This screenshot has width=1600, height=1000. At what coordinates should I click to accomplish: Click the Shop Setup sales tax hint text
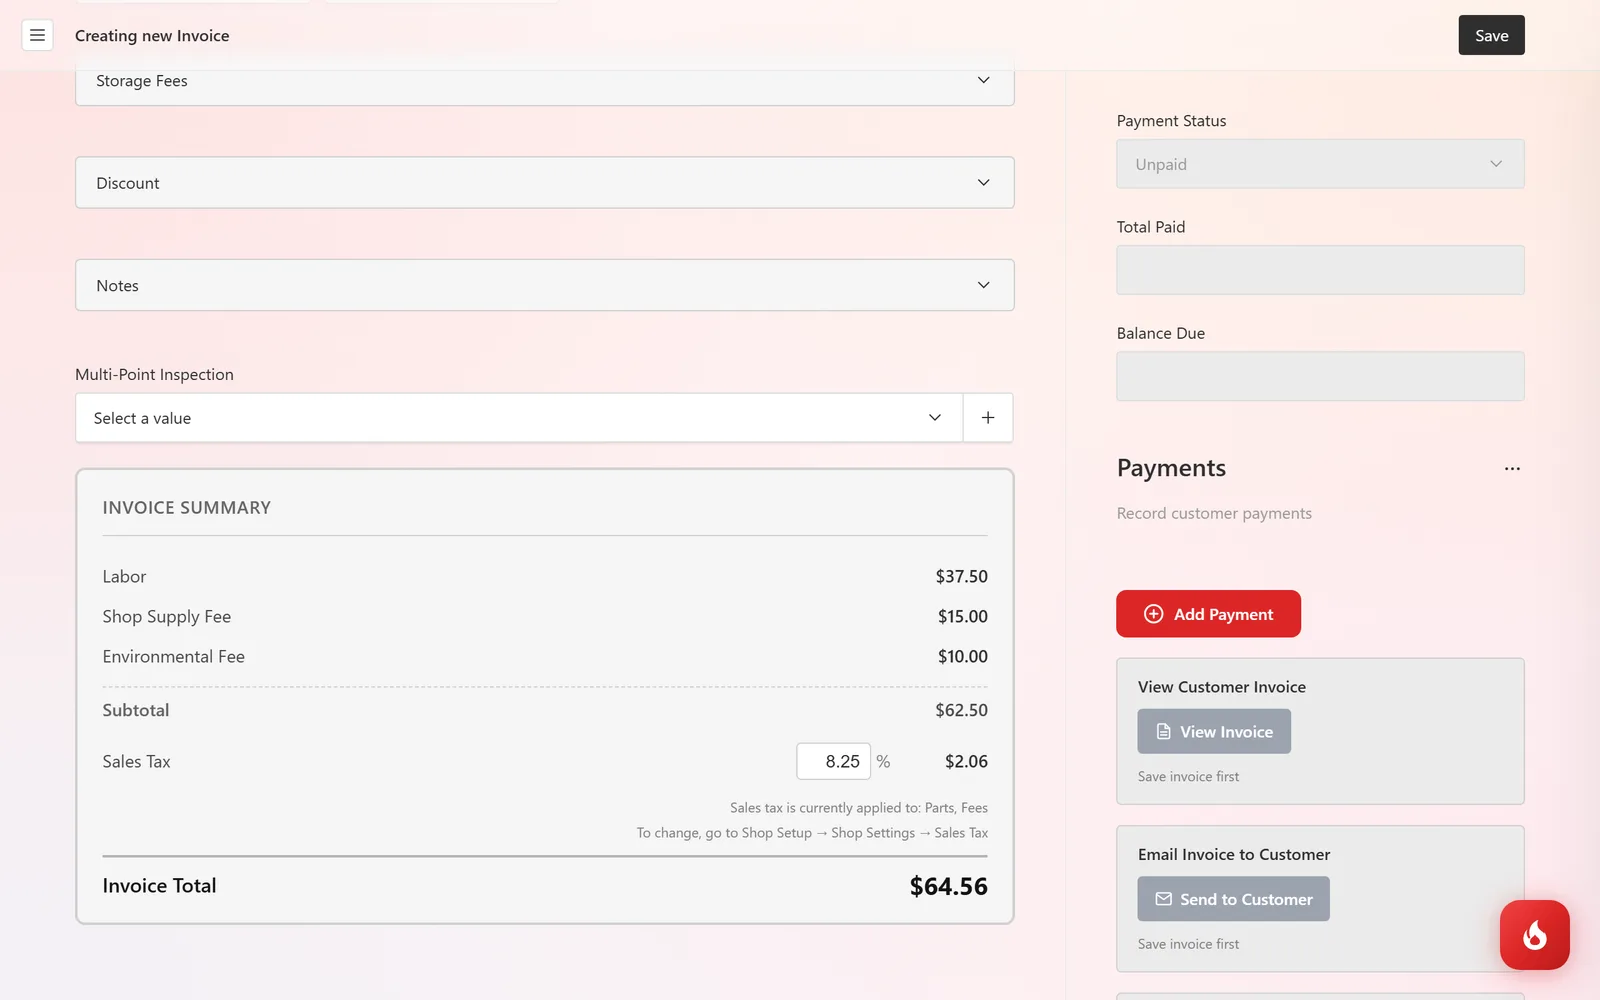pos(812,833)
